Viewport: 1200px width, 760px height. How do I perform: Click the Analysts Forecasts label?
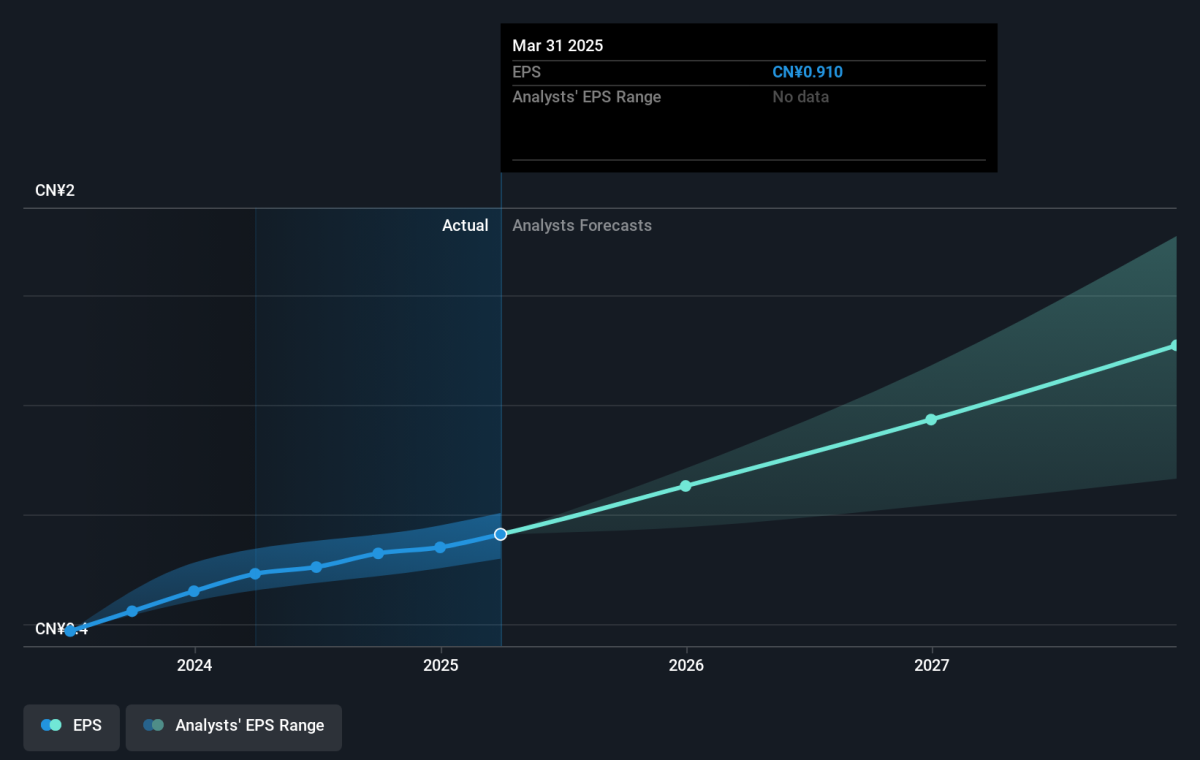coord(582,226)
